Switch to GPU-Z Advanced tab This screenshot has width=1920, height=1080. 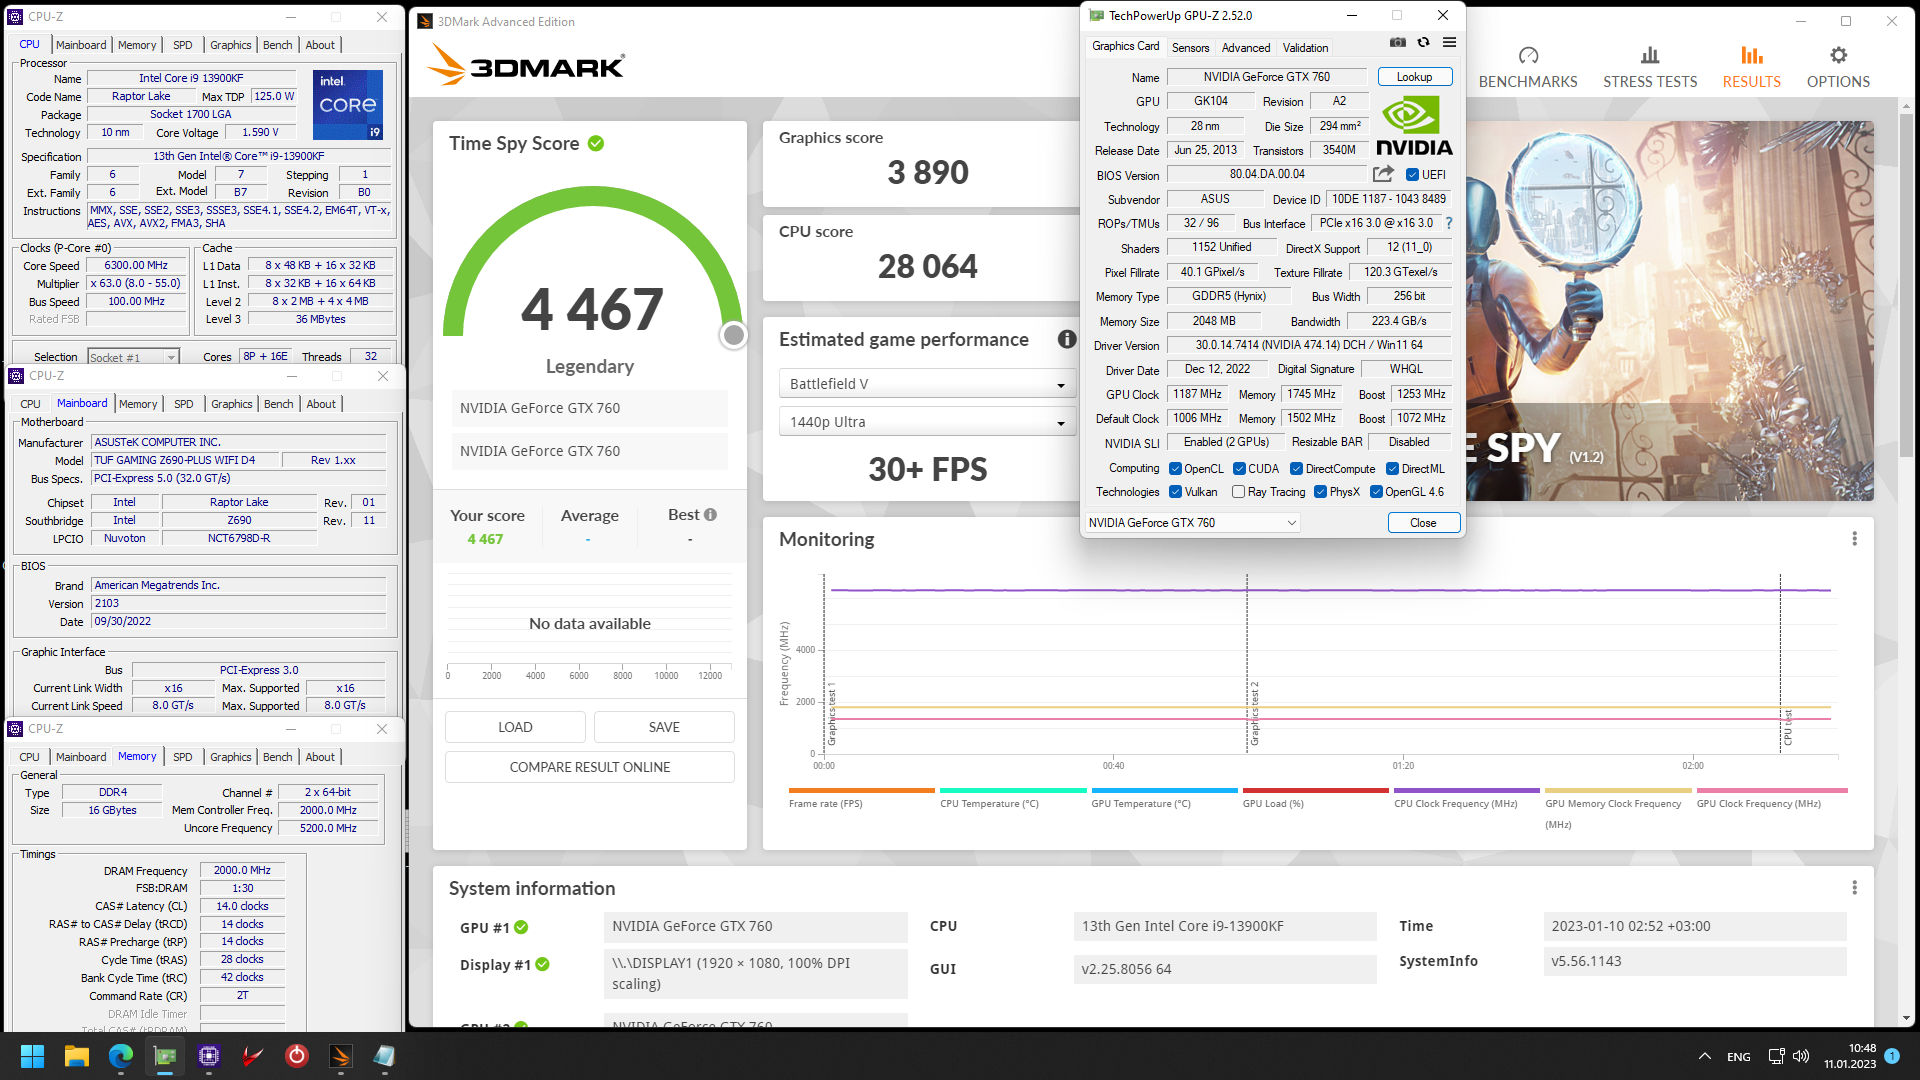[x=1246, y=48]
